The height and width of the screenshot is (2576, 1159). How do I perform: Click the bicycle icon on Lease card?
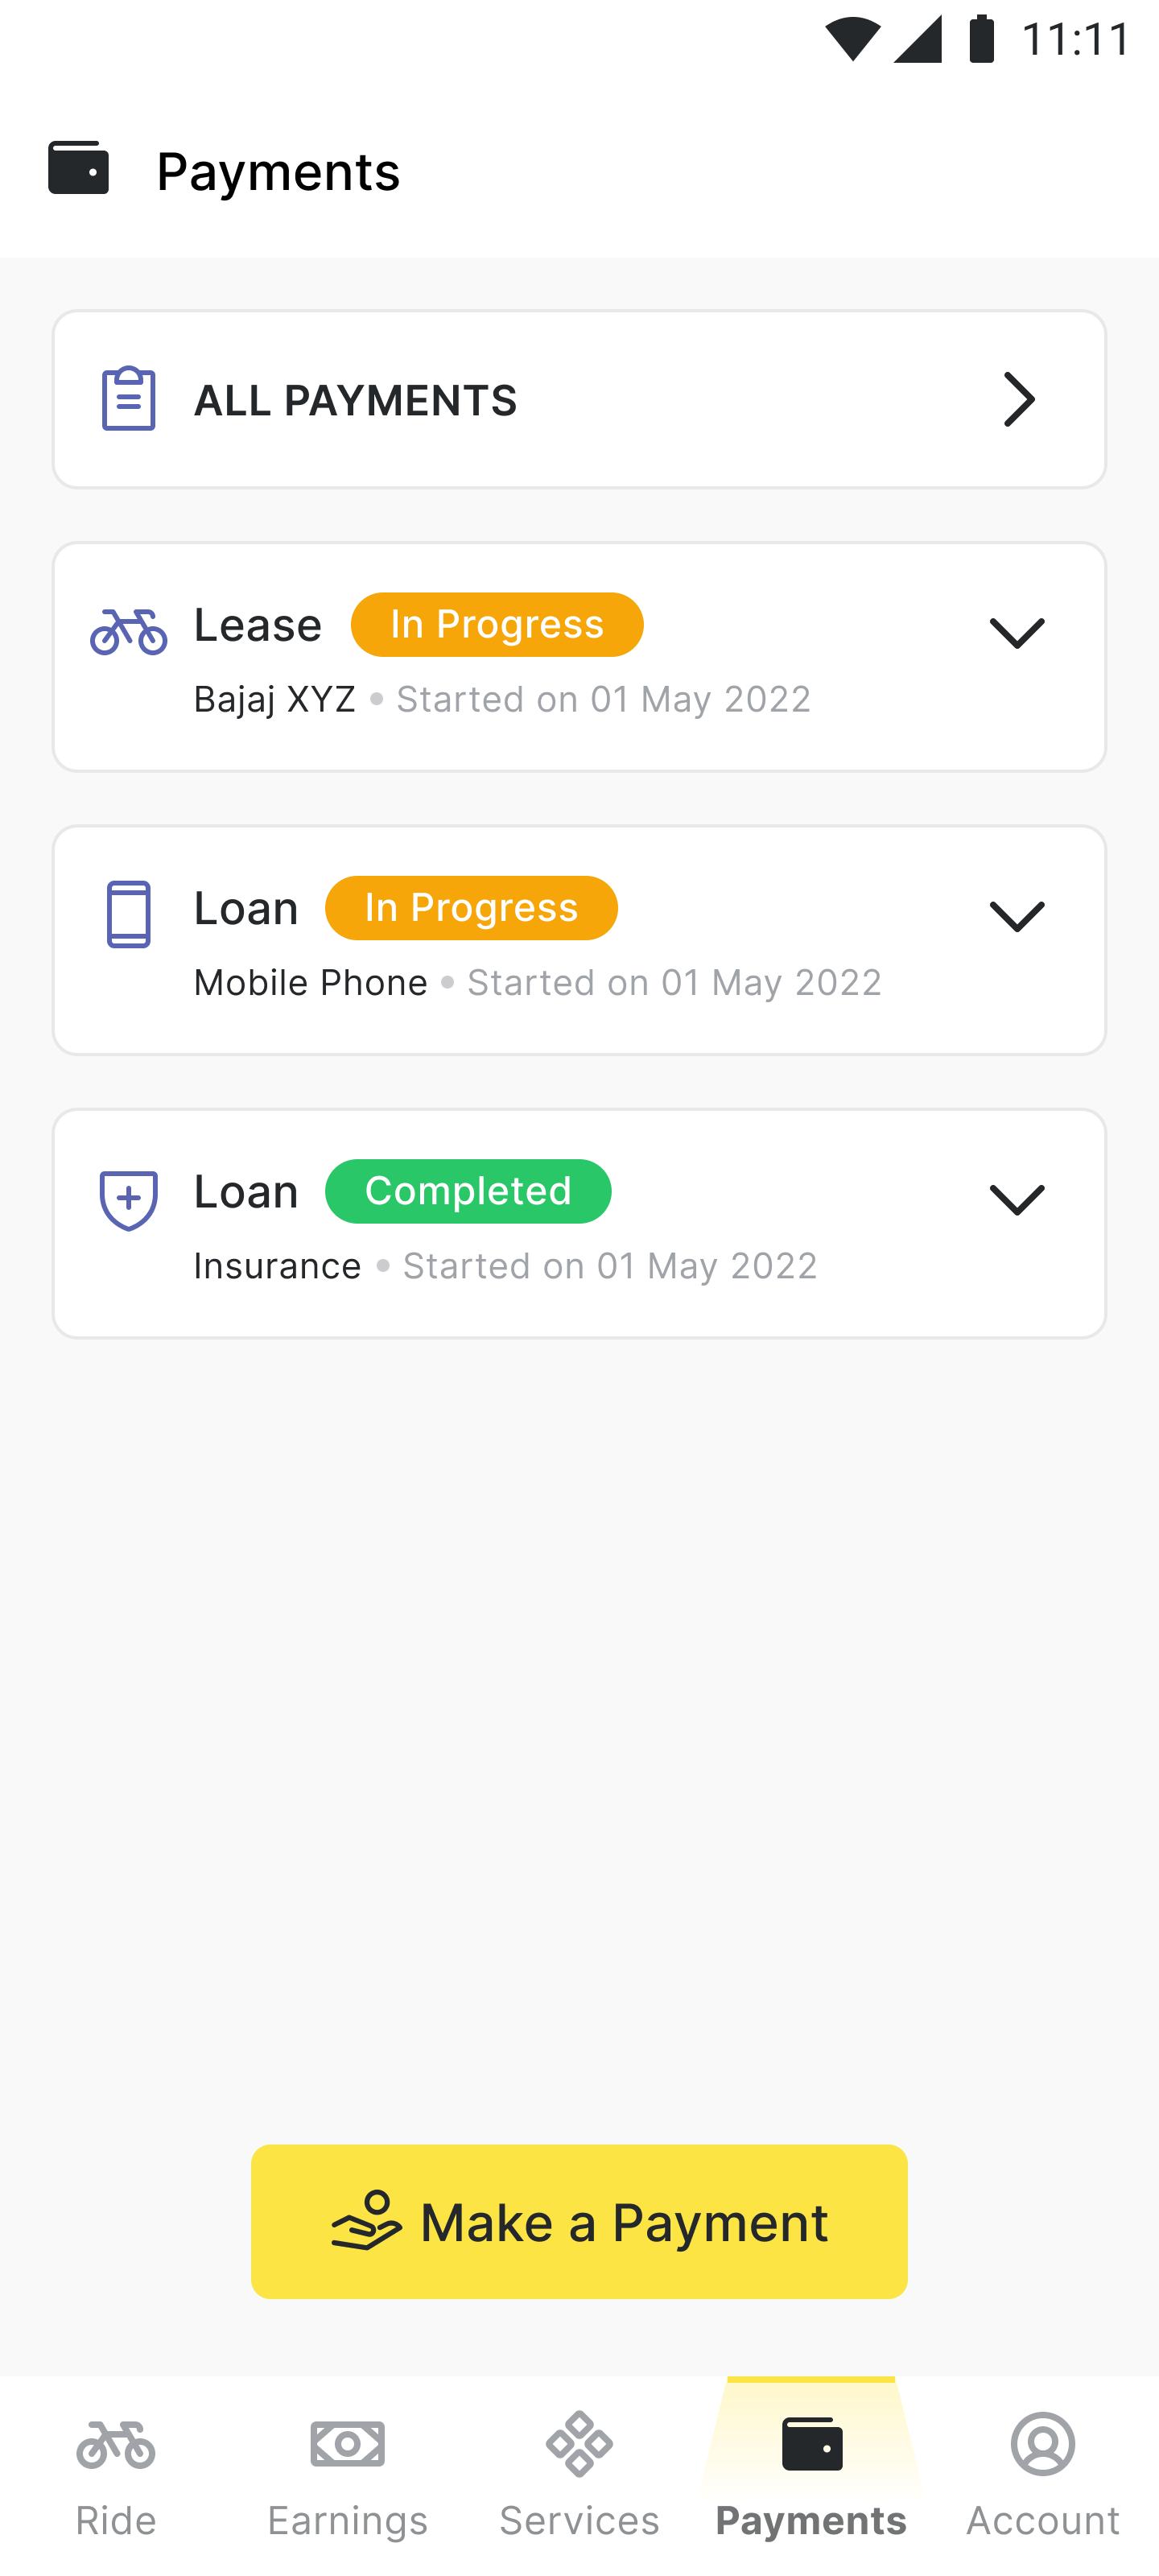pos(129,632)
